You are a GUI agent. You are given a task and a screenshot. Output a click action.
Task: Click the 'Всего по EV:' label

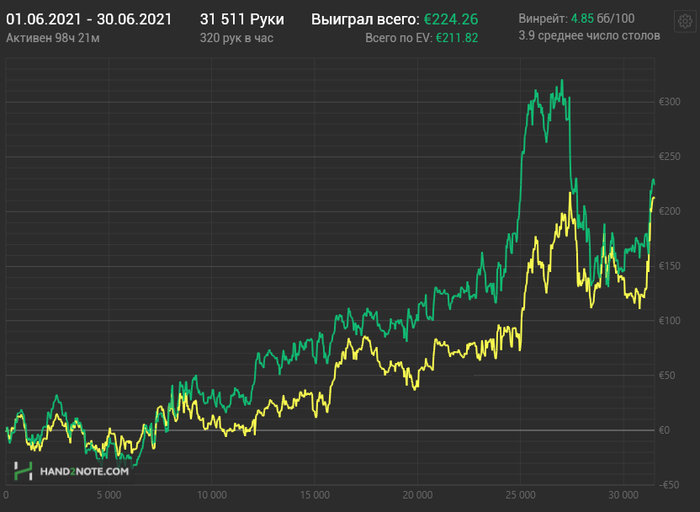click(399, 38)
